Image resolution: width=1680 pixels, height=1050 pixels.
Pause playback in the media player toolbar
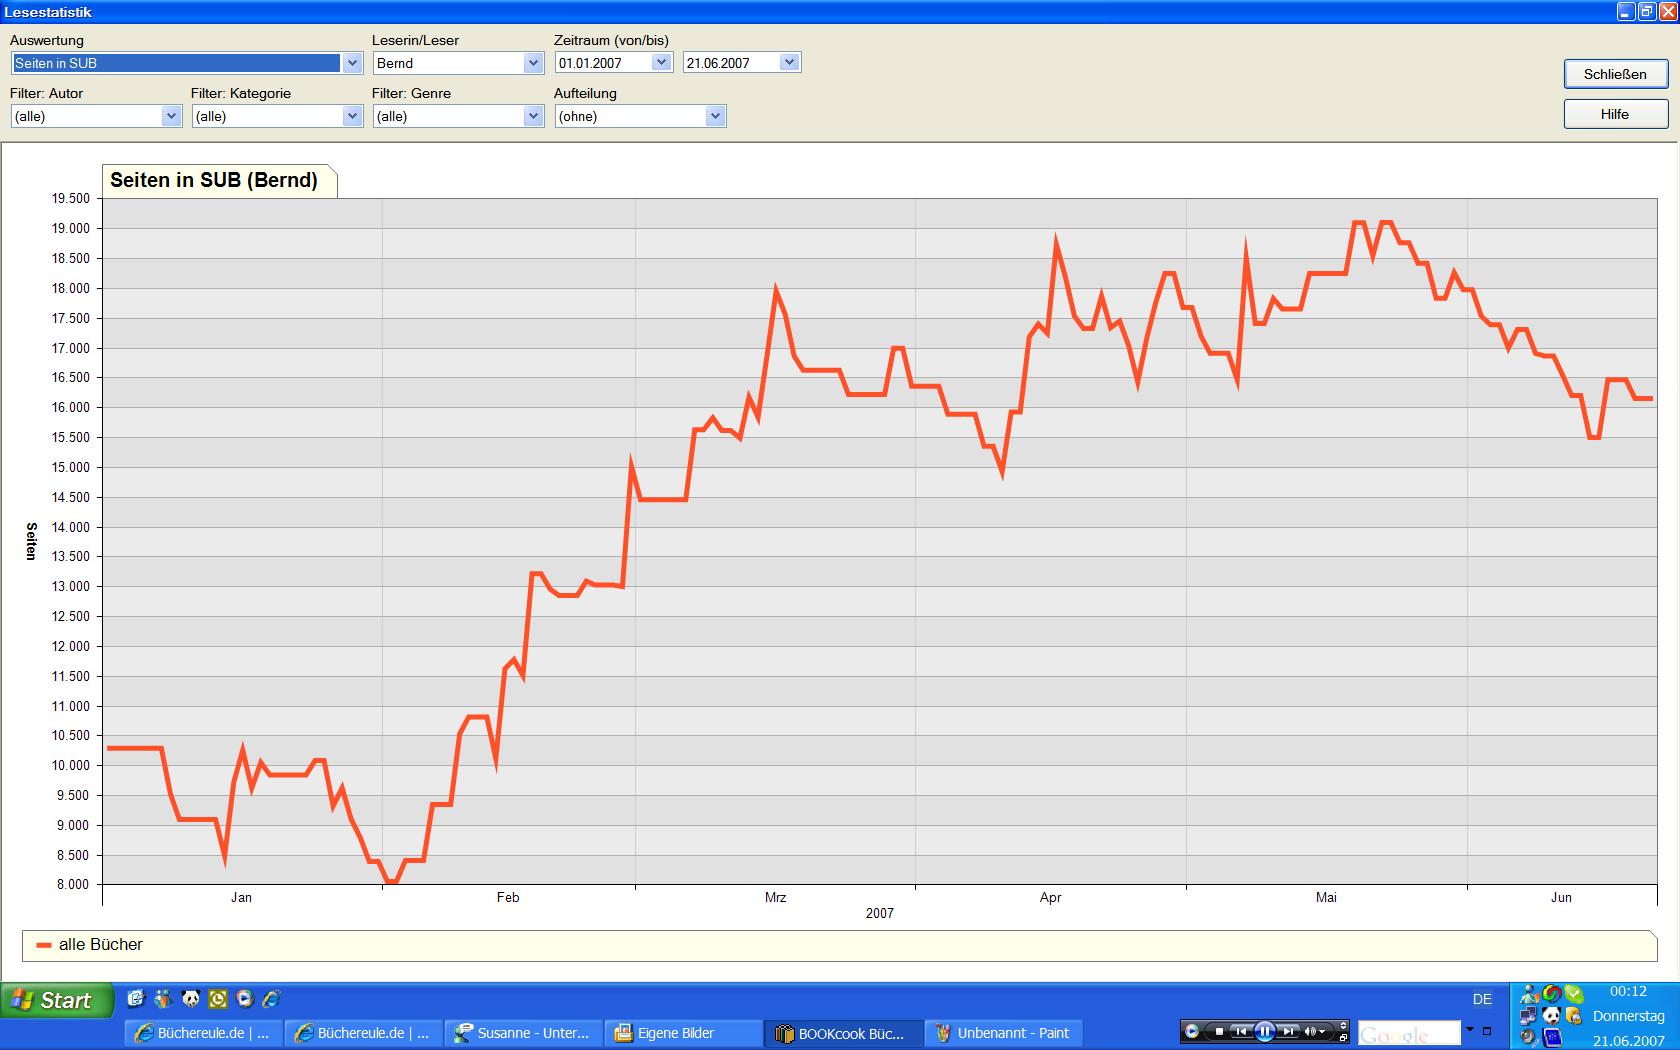[1265, 1031]
